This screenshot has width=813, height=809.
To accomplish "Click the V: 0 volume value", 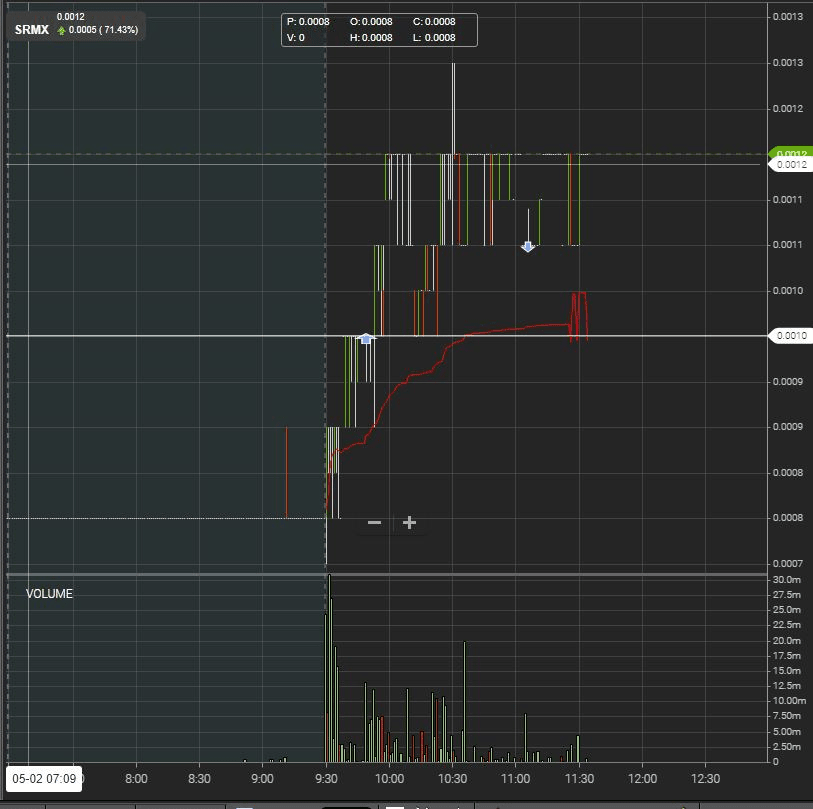I will pos(296,38).
